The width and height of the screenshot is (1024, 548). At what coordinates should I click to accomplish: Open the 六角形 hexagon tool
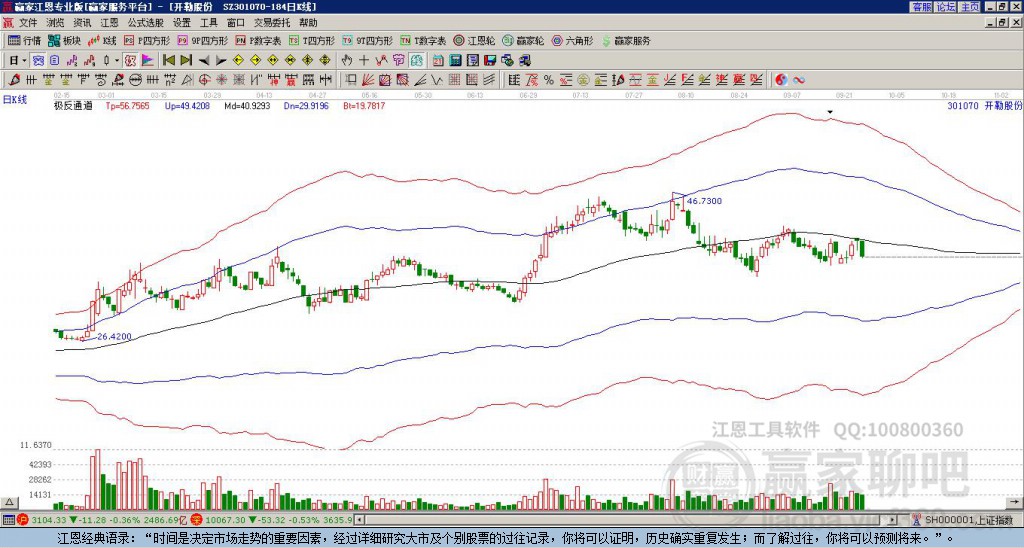pos(573,40)
